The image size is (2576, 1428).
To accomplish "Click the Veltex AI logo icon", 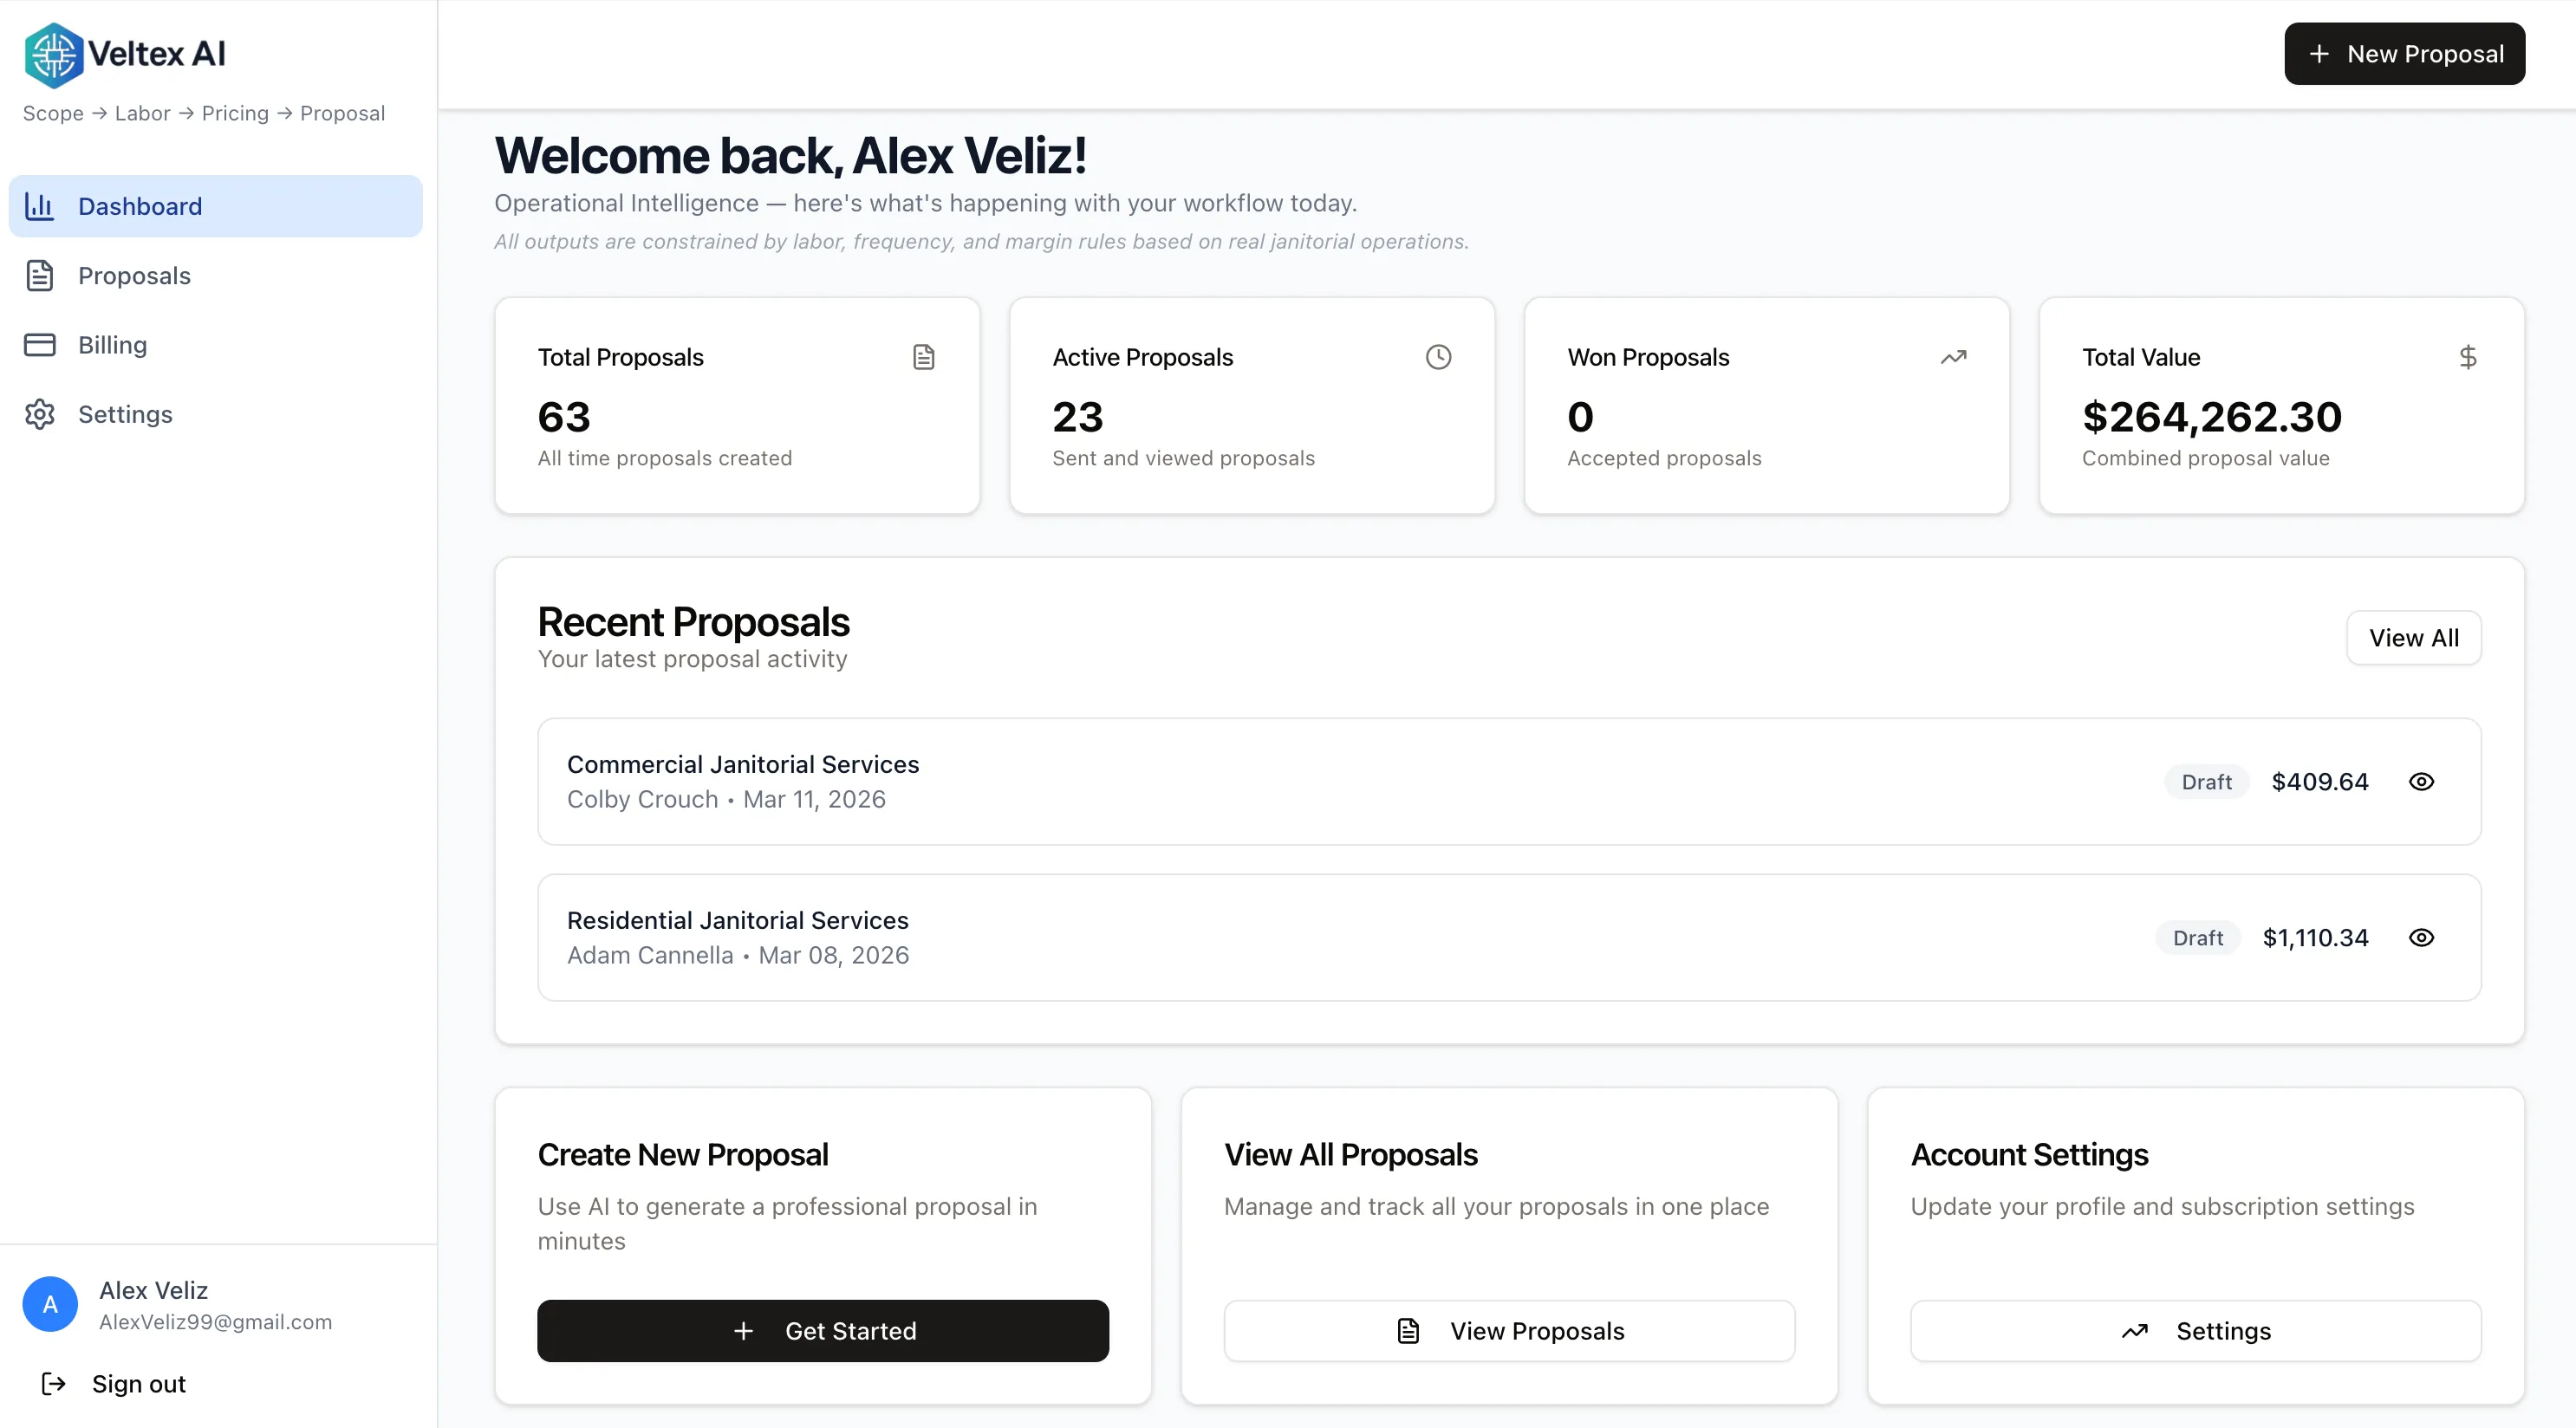I will pos(53,54).
